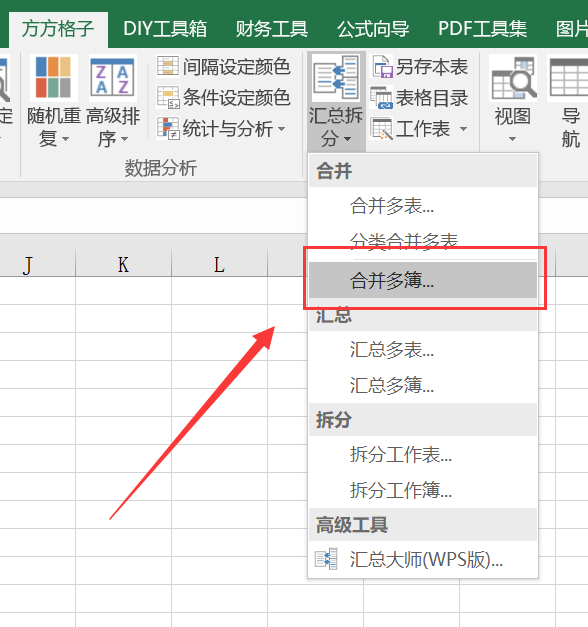Viewport: 588px width, 627px height.
Task: Open the PDF工具集 ribbon tab
Action: (482, 29)
